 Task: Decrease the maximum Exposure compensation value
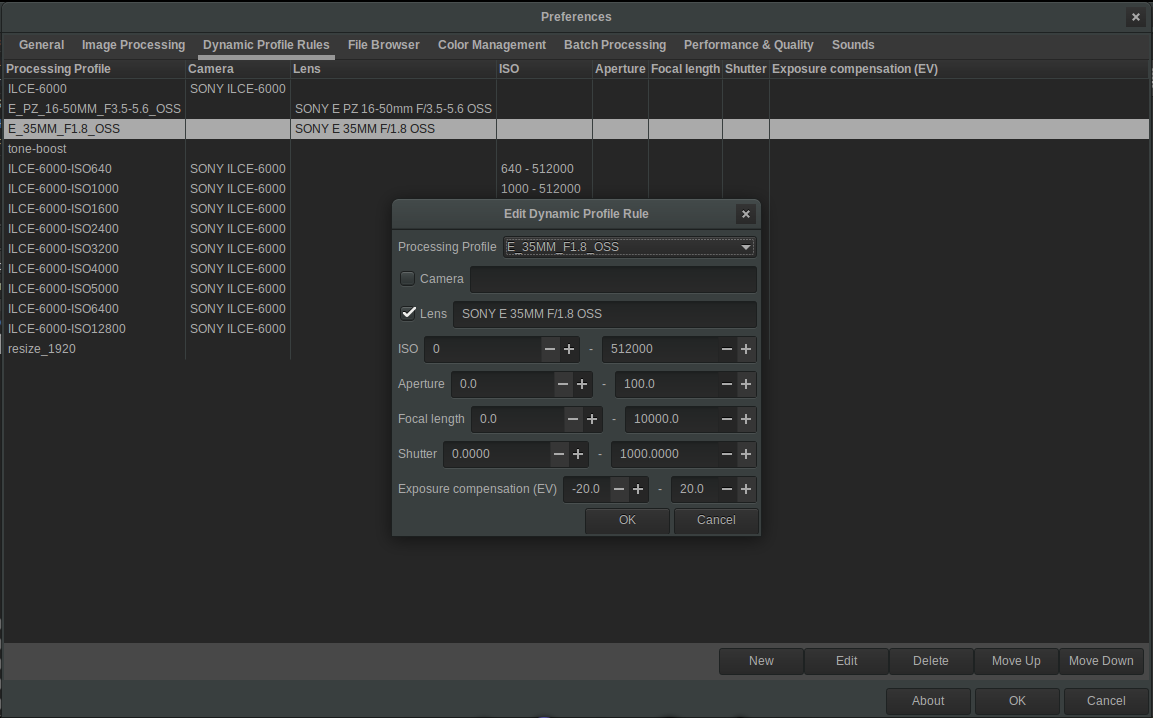[727, 489]
